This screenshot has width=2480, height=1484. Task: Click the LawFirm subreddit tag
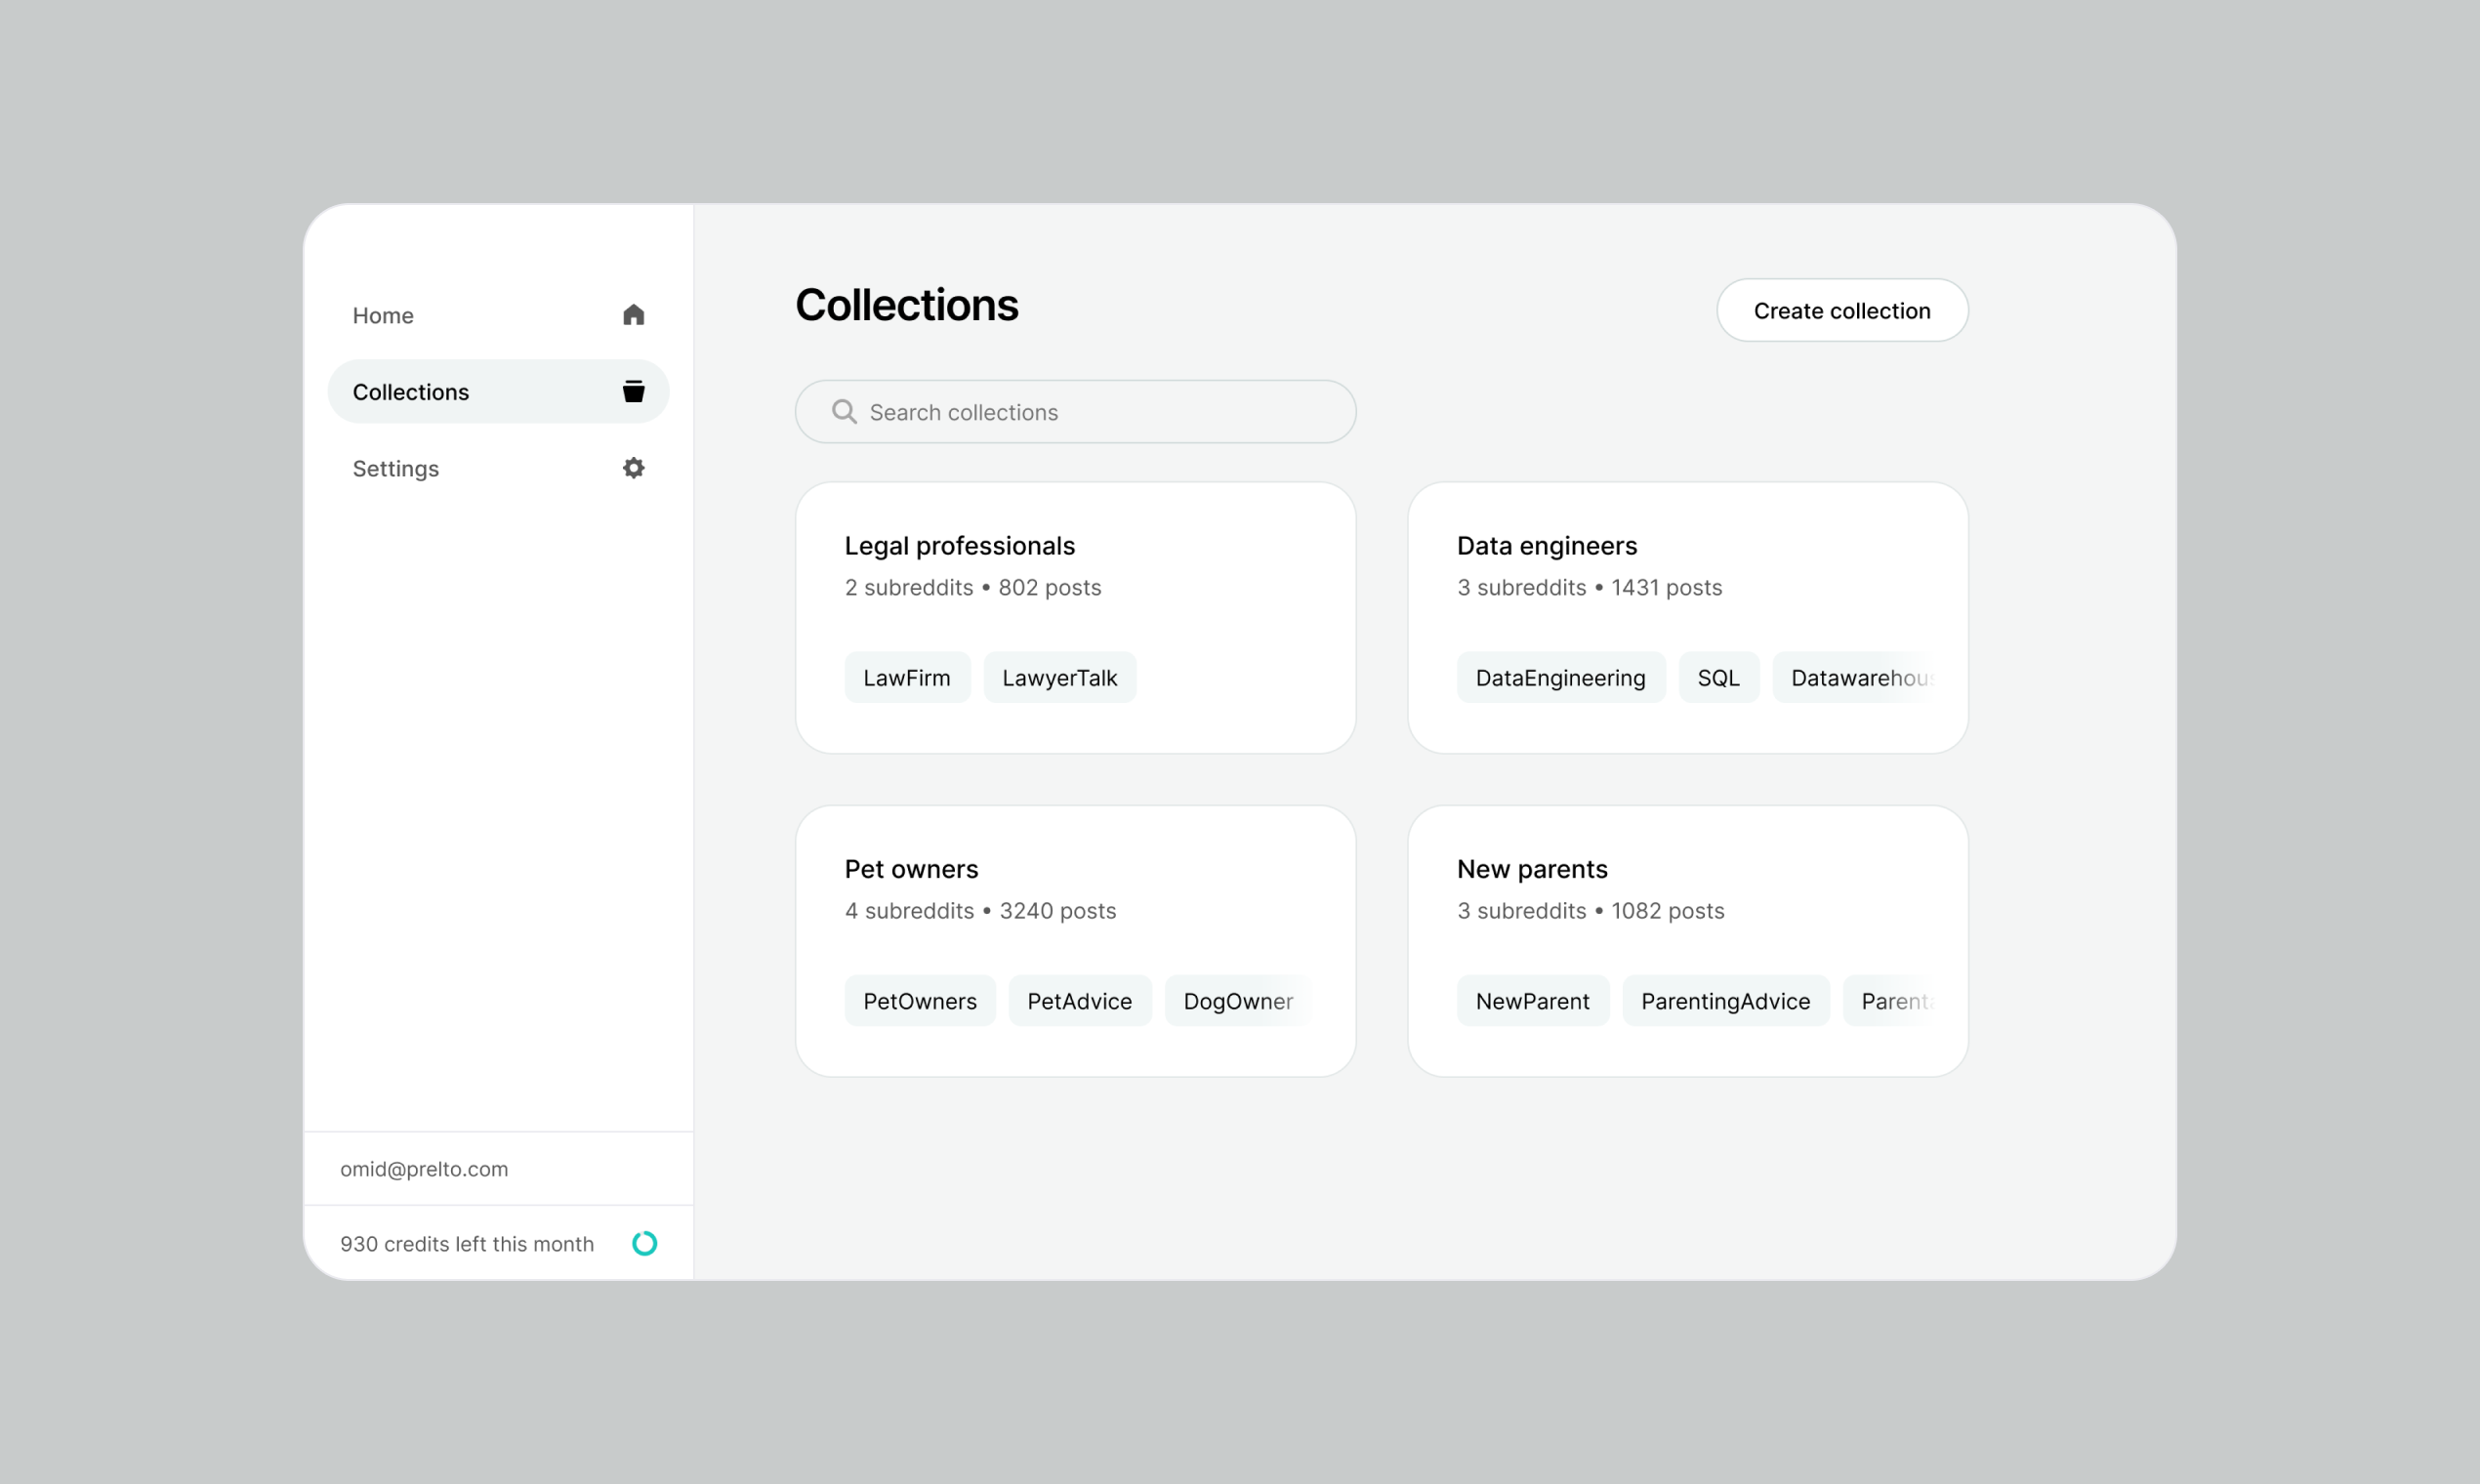pos(906,678)
